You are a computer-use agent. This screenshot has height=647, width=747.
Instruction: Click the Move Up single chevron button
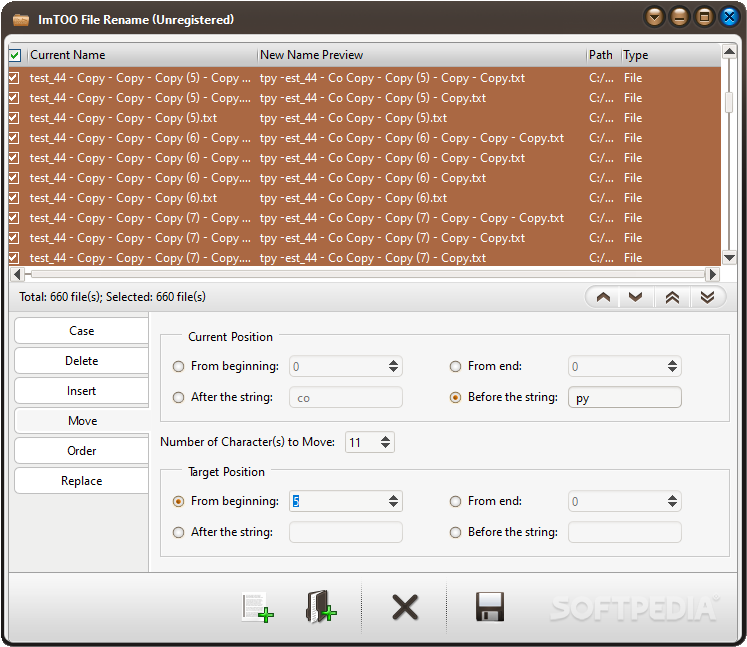coord(603,297)
